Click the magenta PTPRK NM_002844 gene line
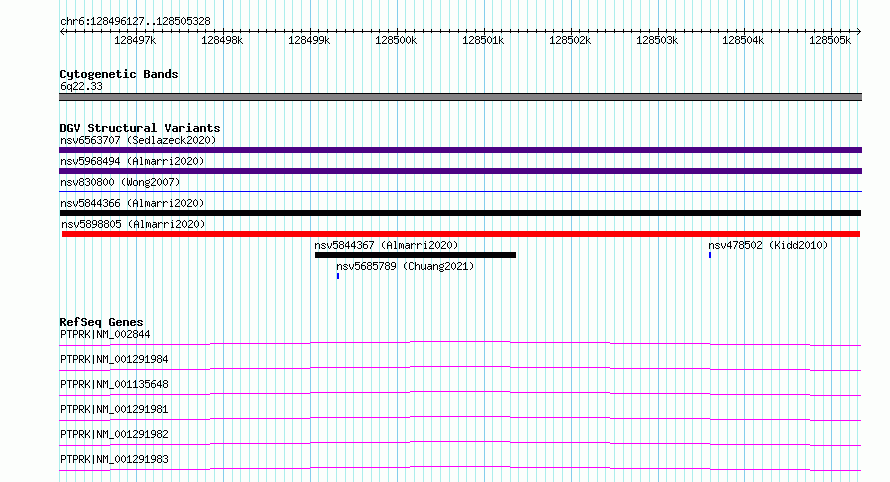The image size is (890, 482). [x=460, y=343]
